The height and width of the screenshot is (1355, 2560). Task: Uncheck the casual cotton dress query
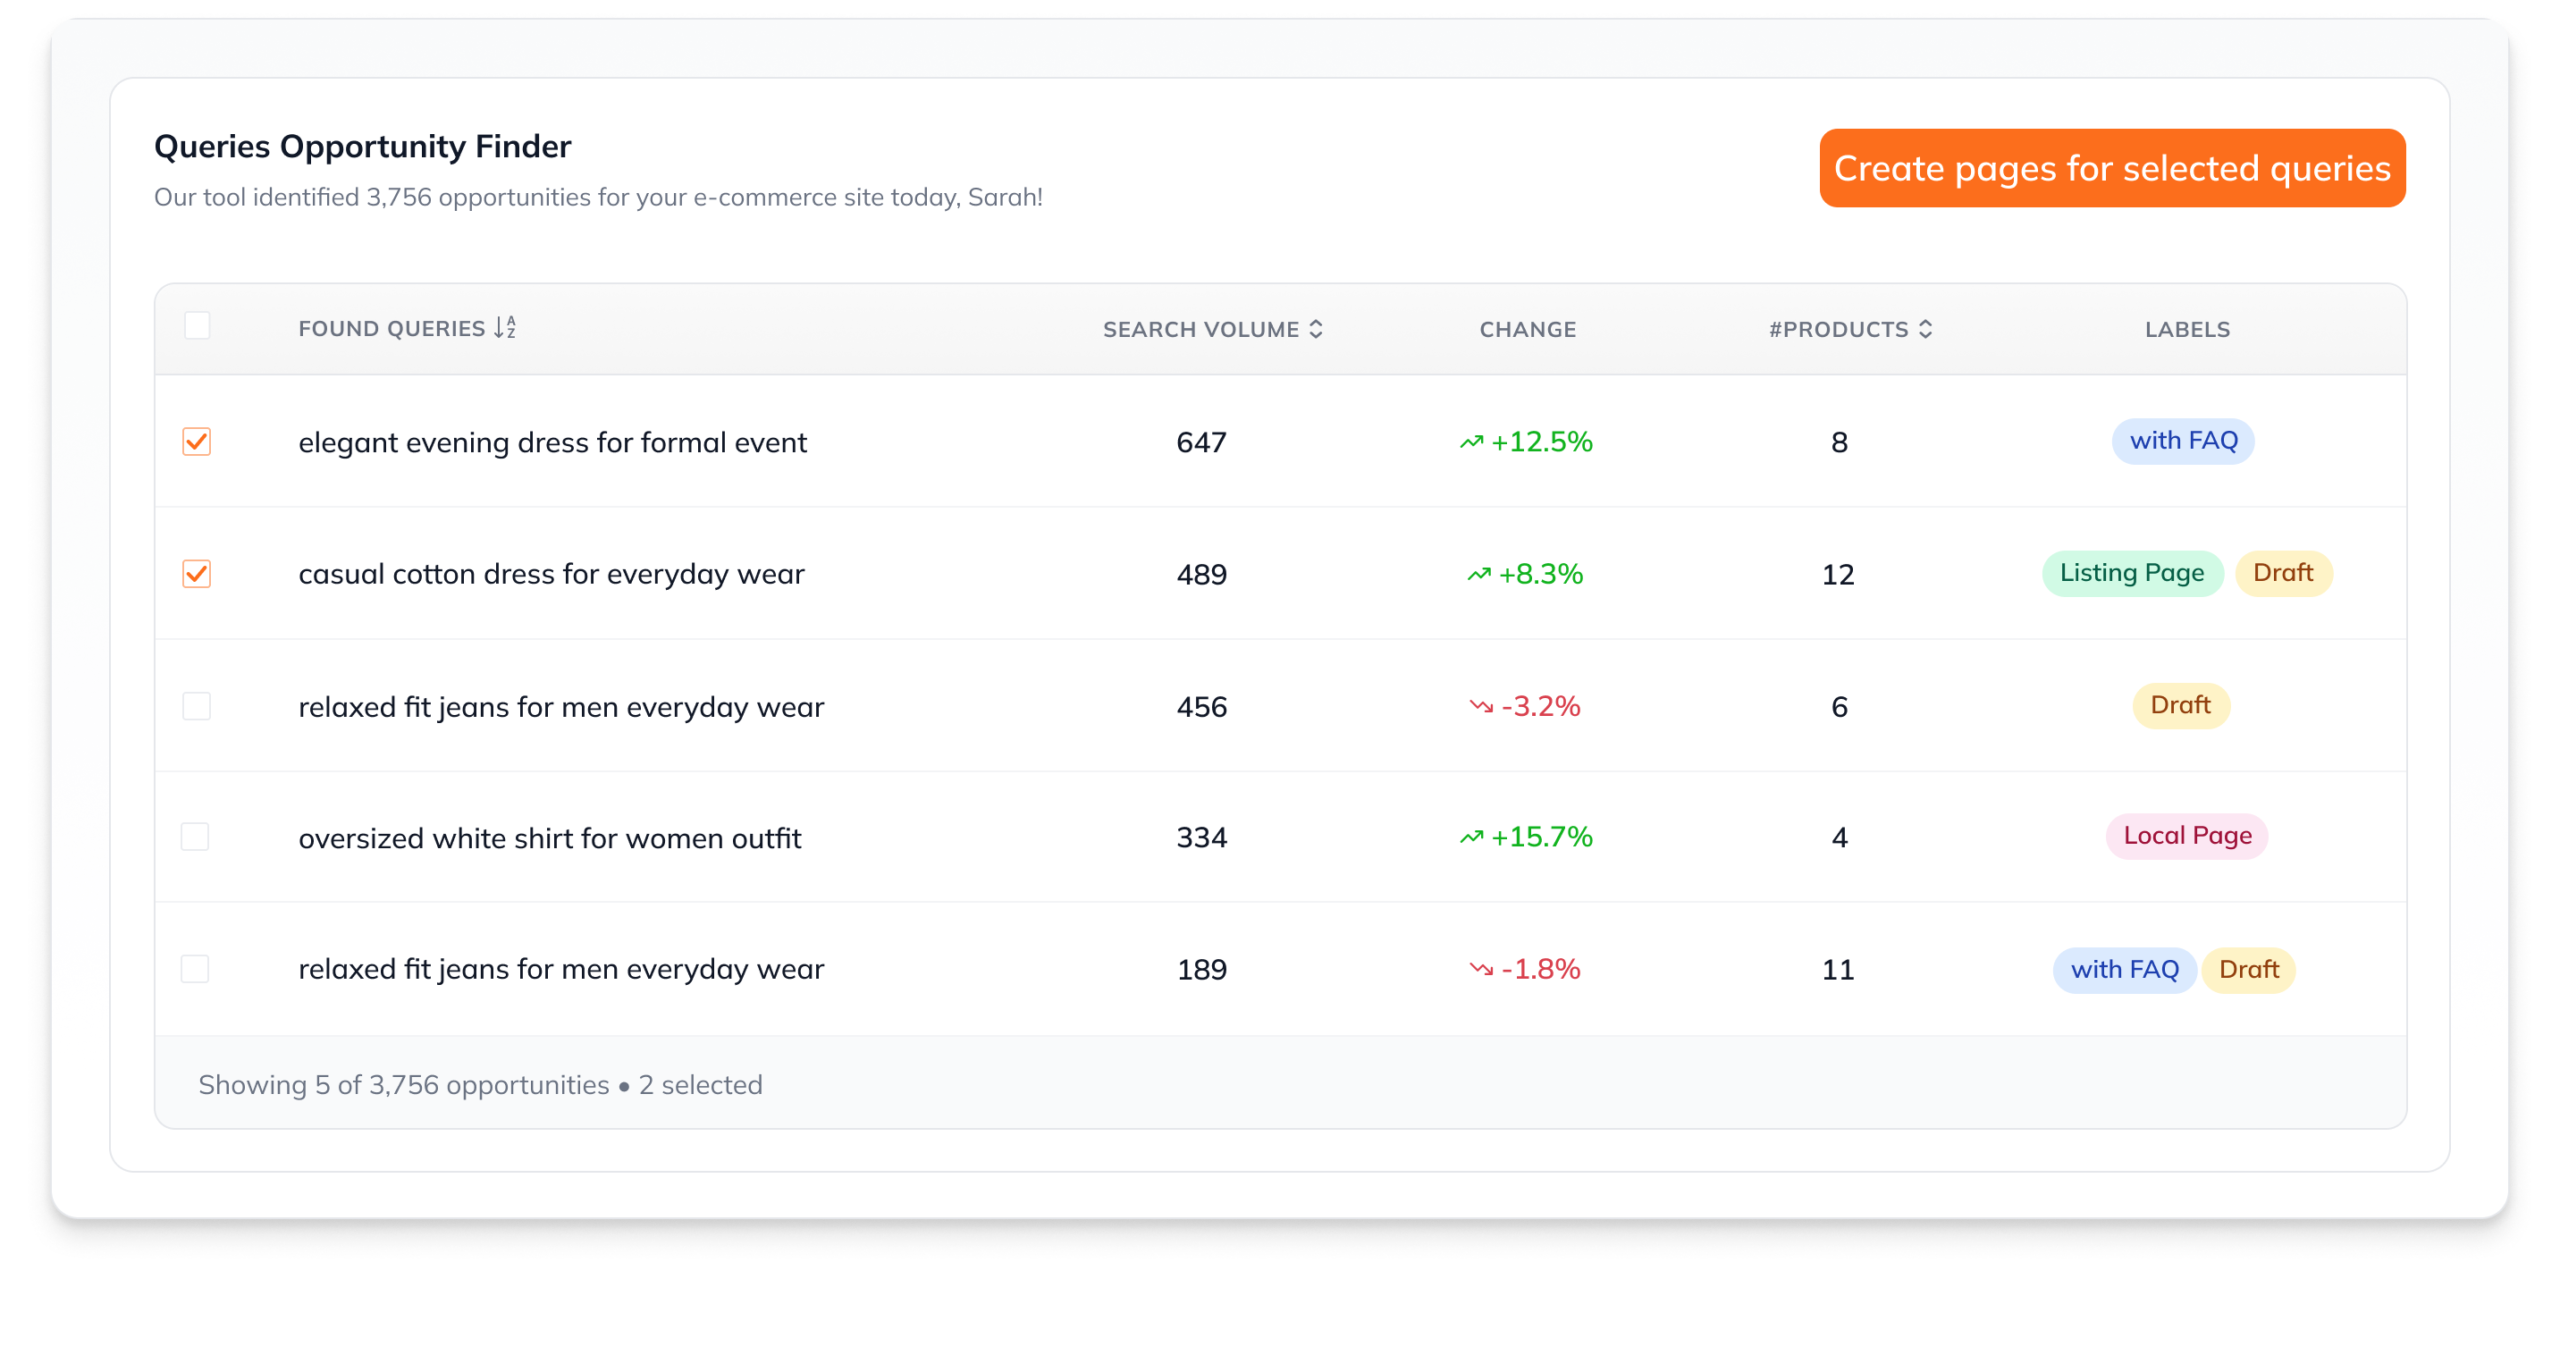[x=197, y=574]
